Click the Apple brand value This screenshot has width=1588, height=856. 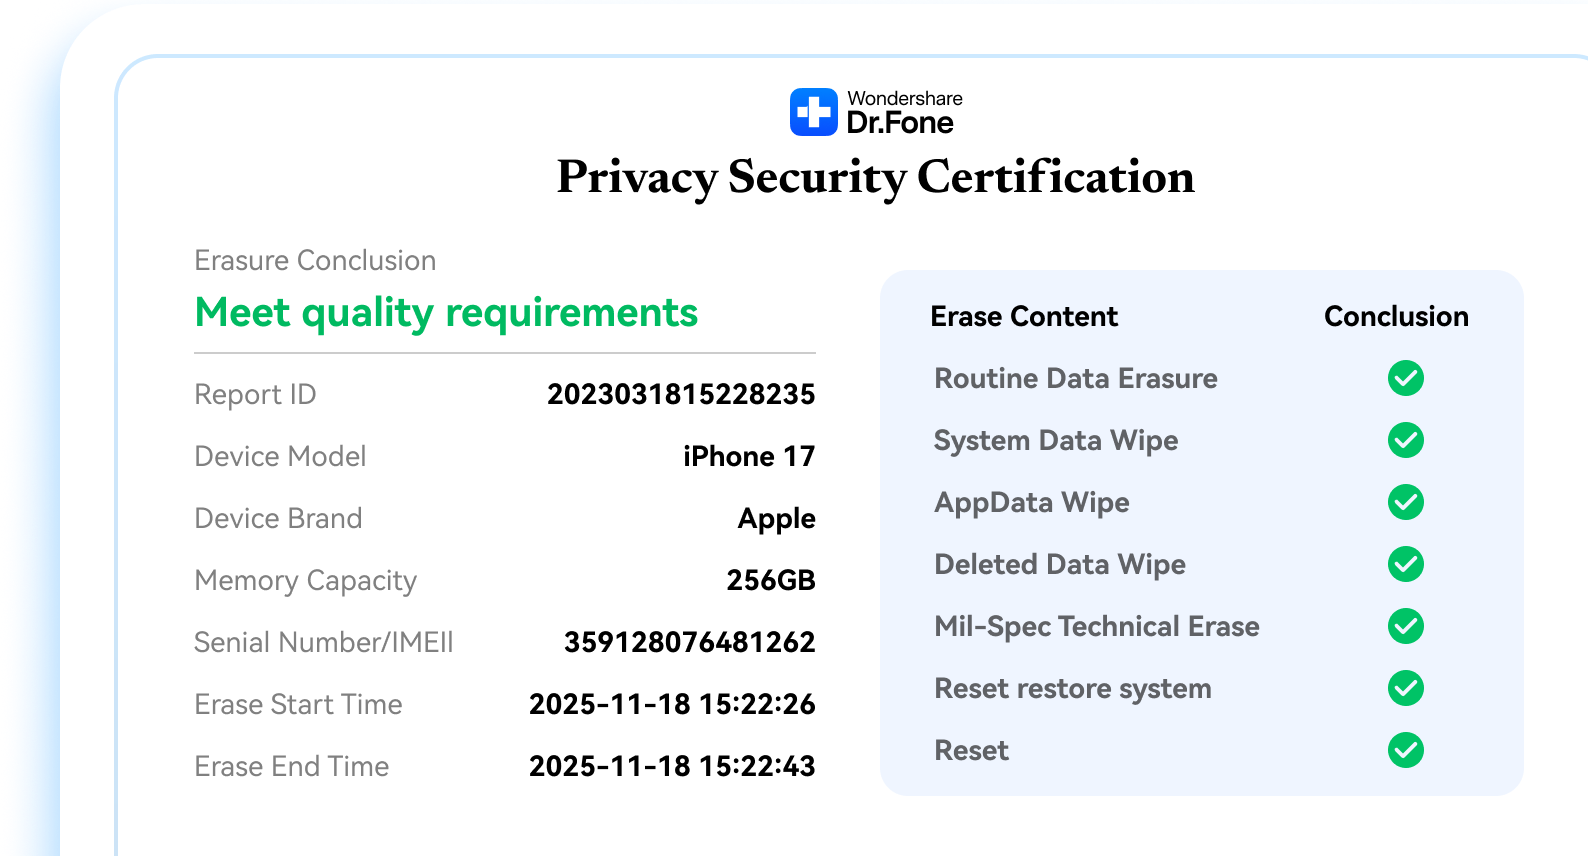point(777,519)
